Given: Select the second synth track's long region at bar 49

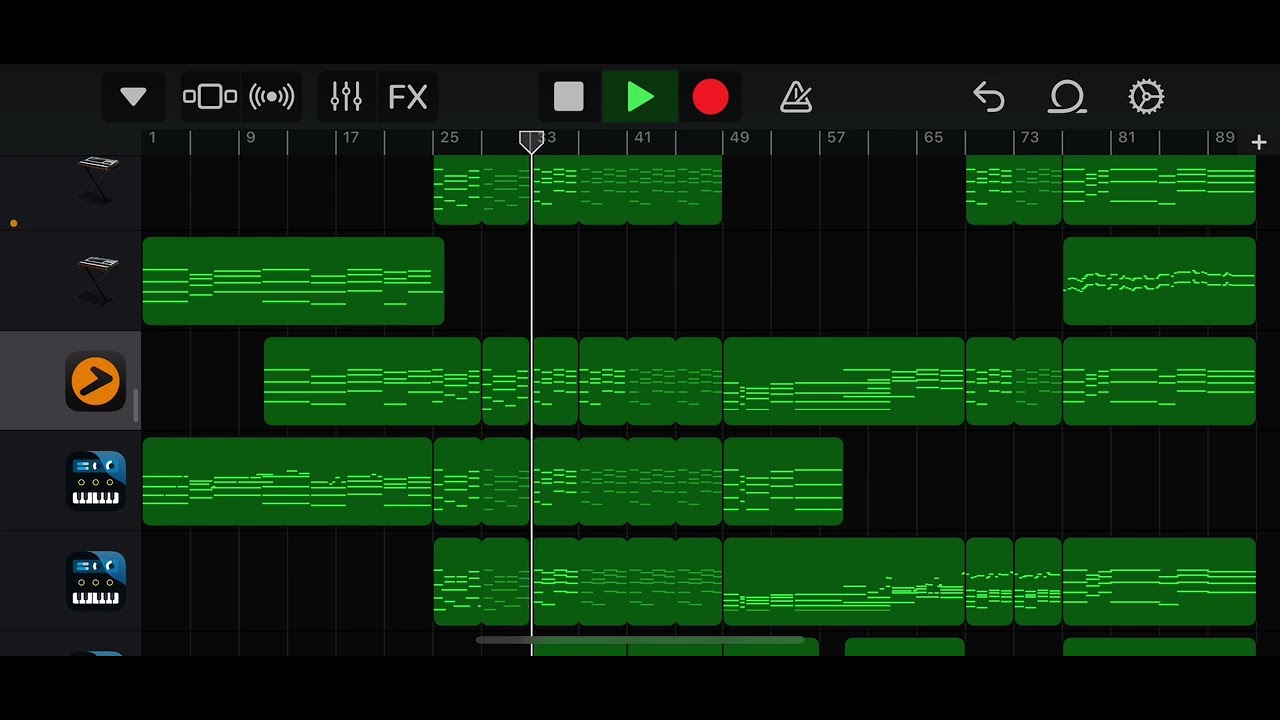Looking at the screenshot, I should tap(844, 581).
